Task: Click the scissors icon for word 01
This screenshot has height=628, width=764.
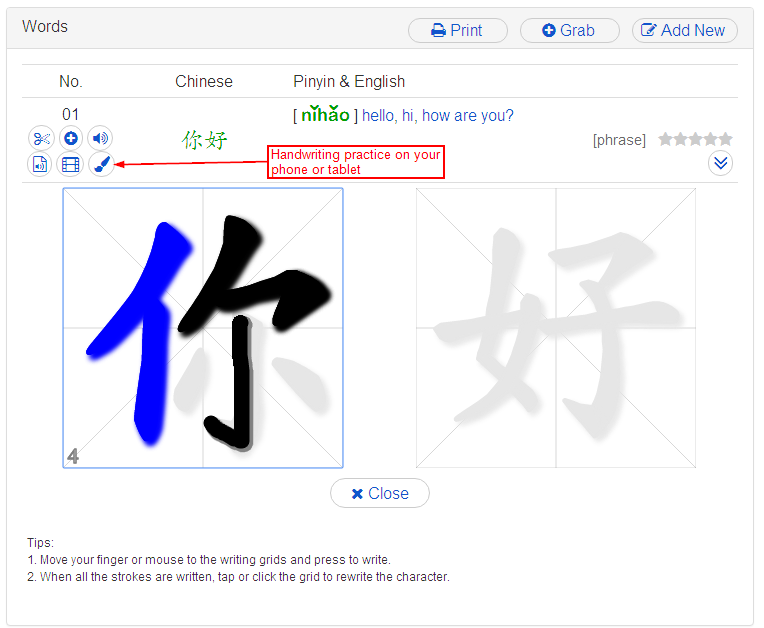Action: pos(40,138)
